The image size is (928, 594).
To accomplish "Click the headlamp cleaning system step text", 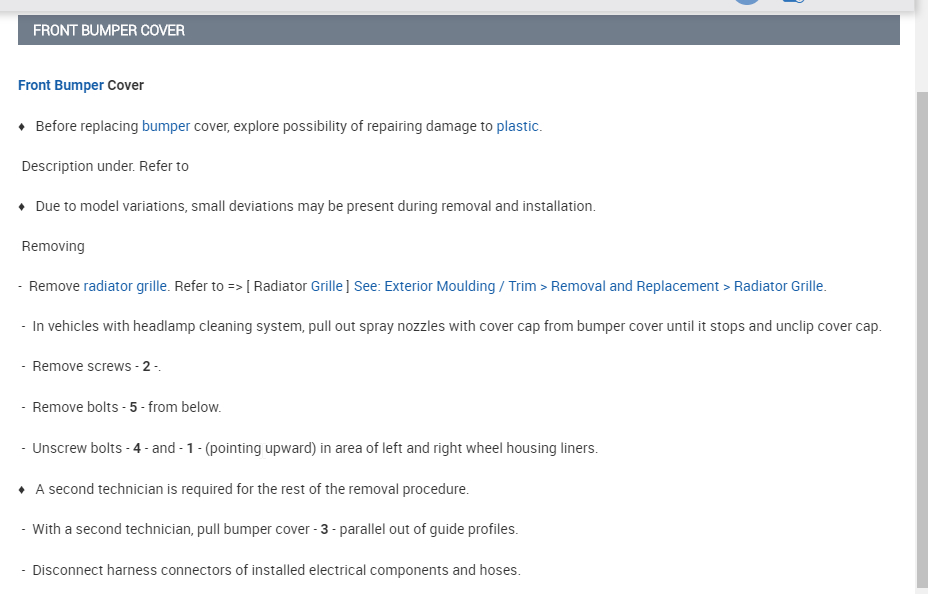I will 456,326.
